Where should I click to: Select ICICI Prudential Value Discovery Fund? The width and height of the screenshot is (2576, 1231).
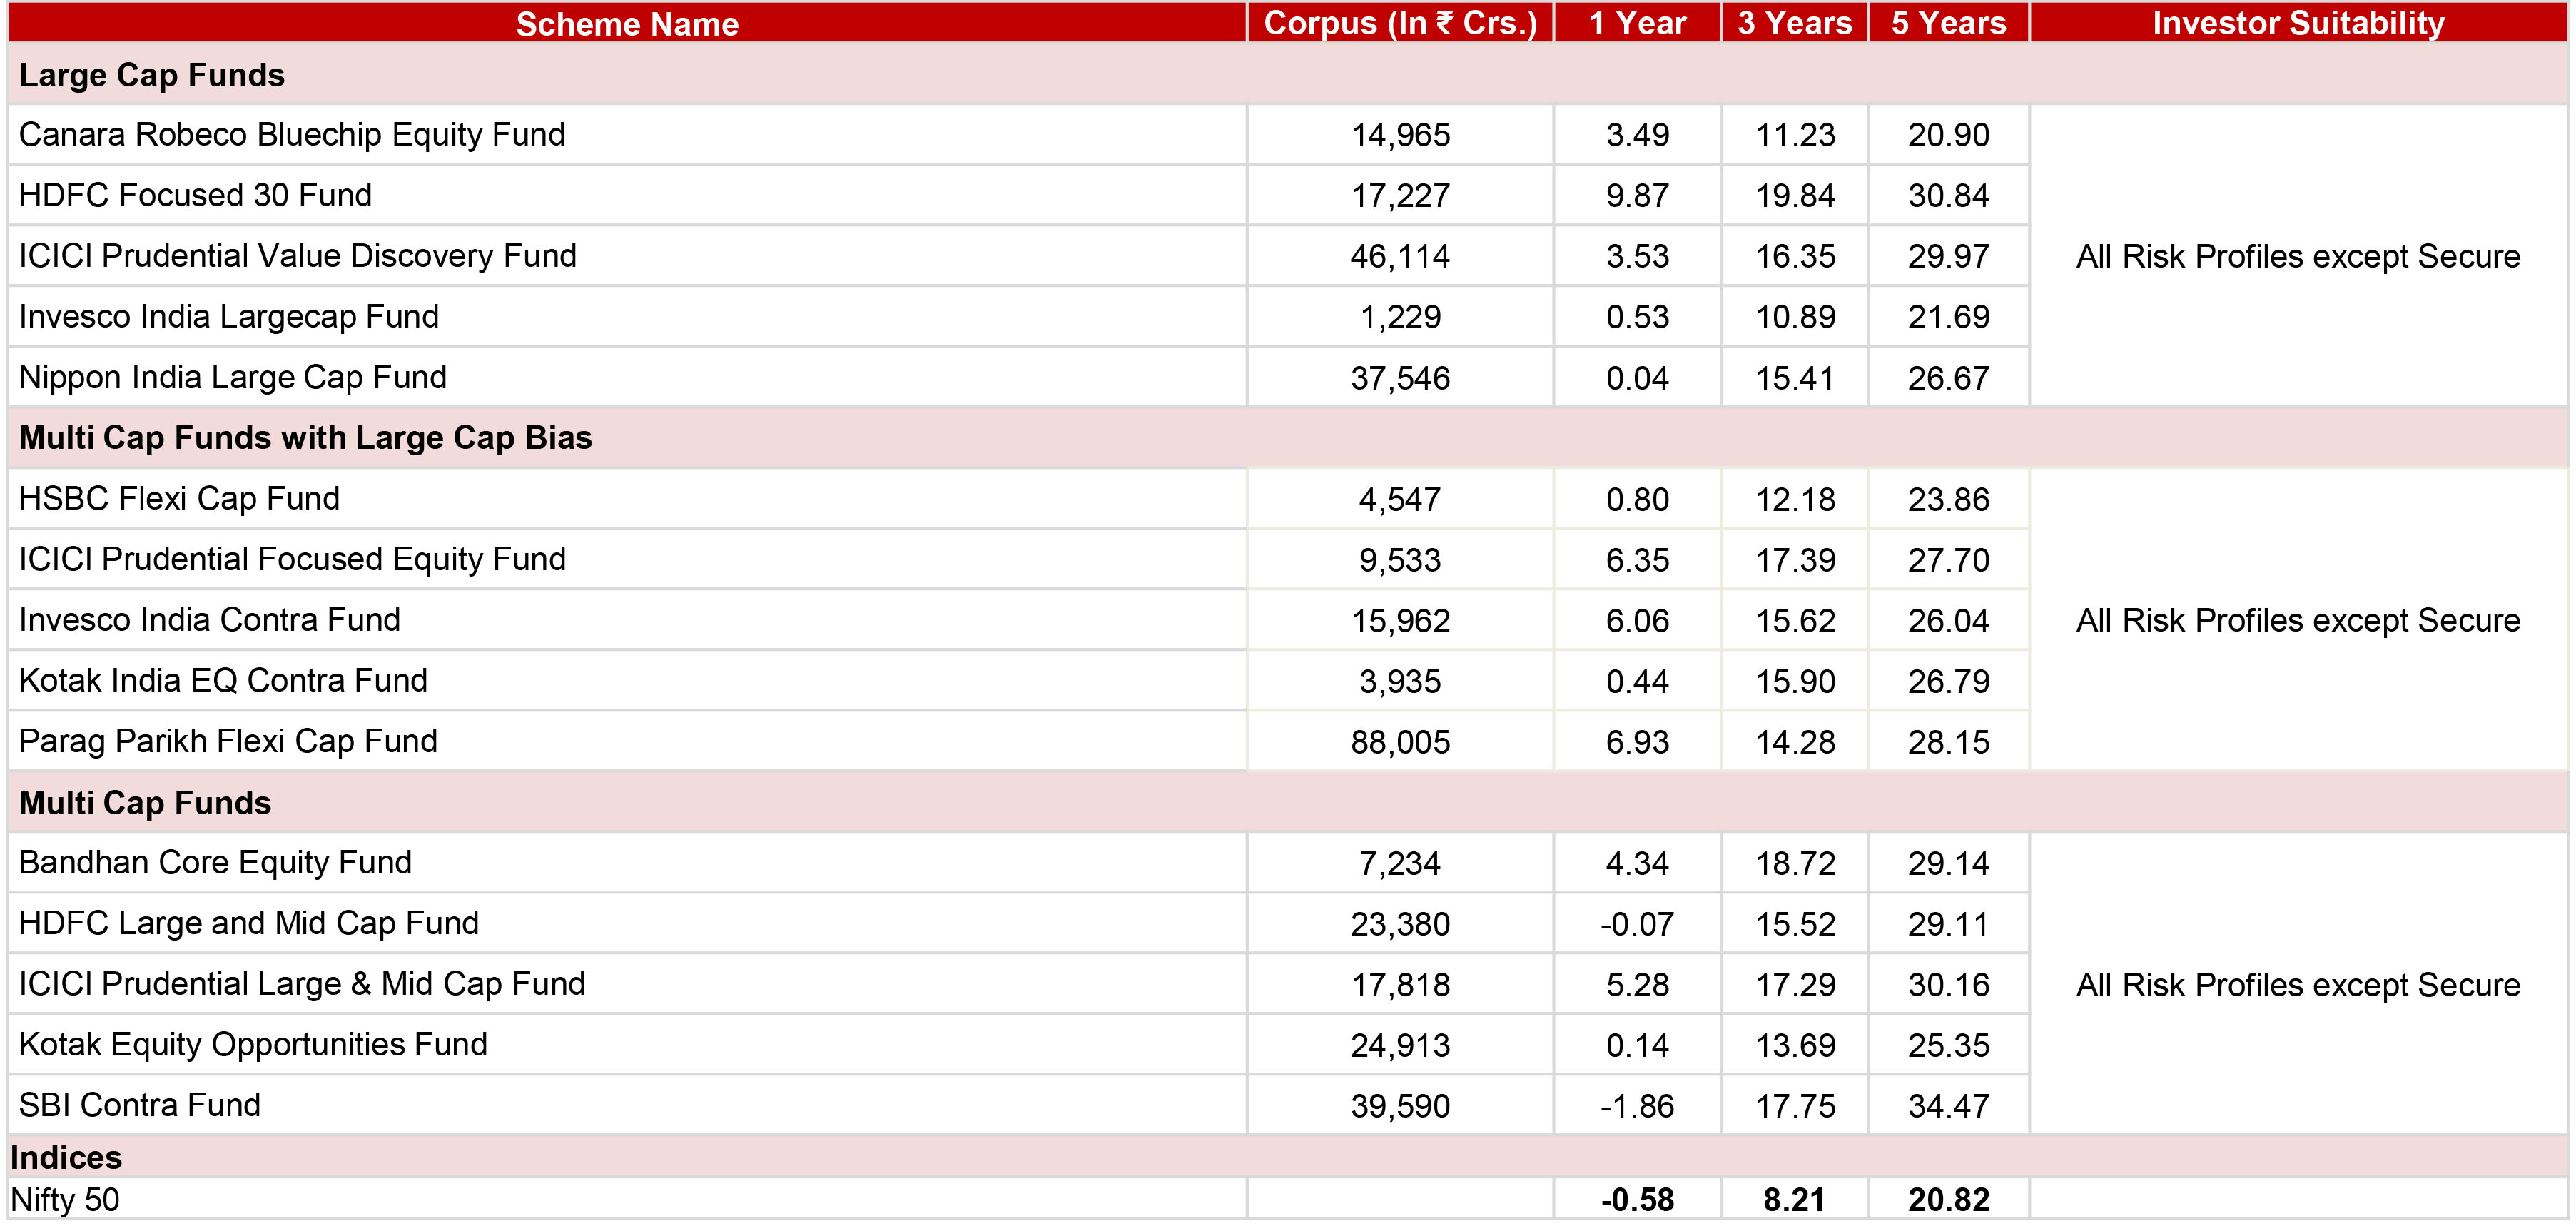tap(298, 256)
